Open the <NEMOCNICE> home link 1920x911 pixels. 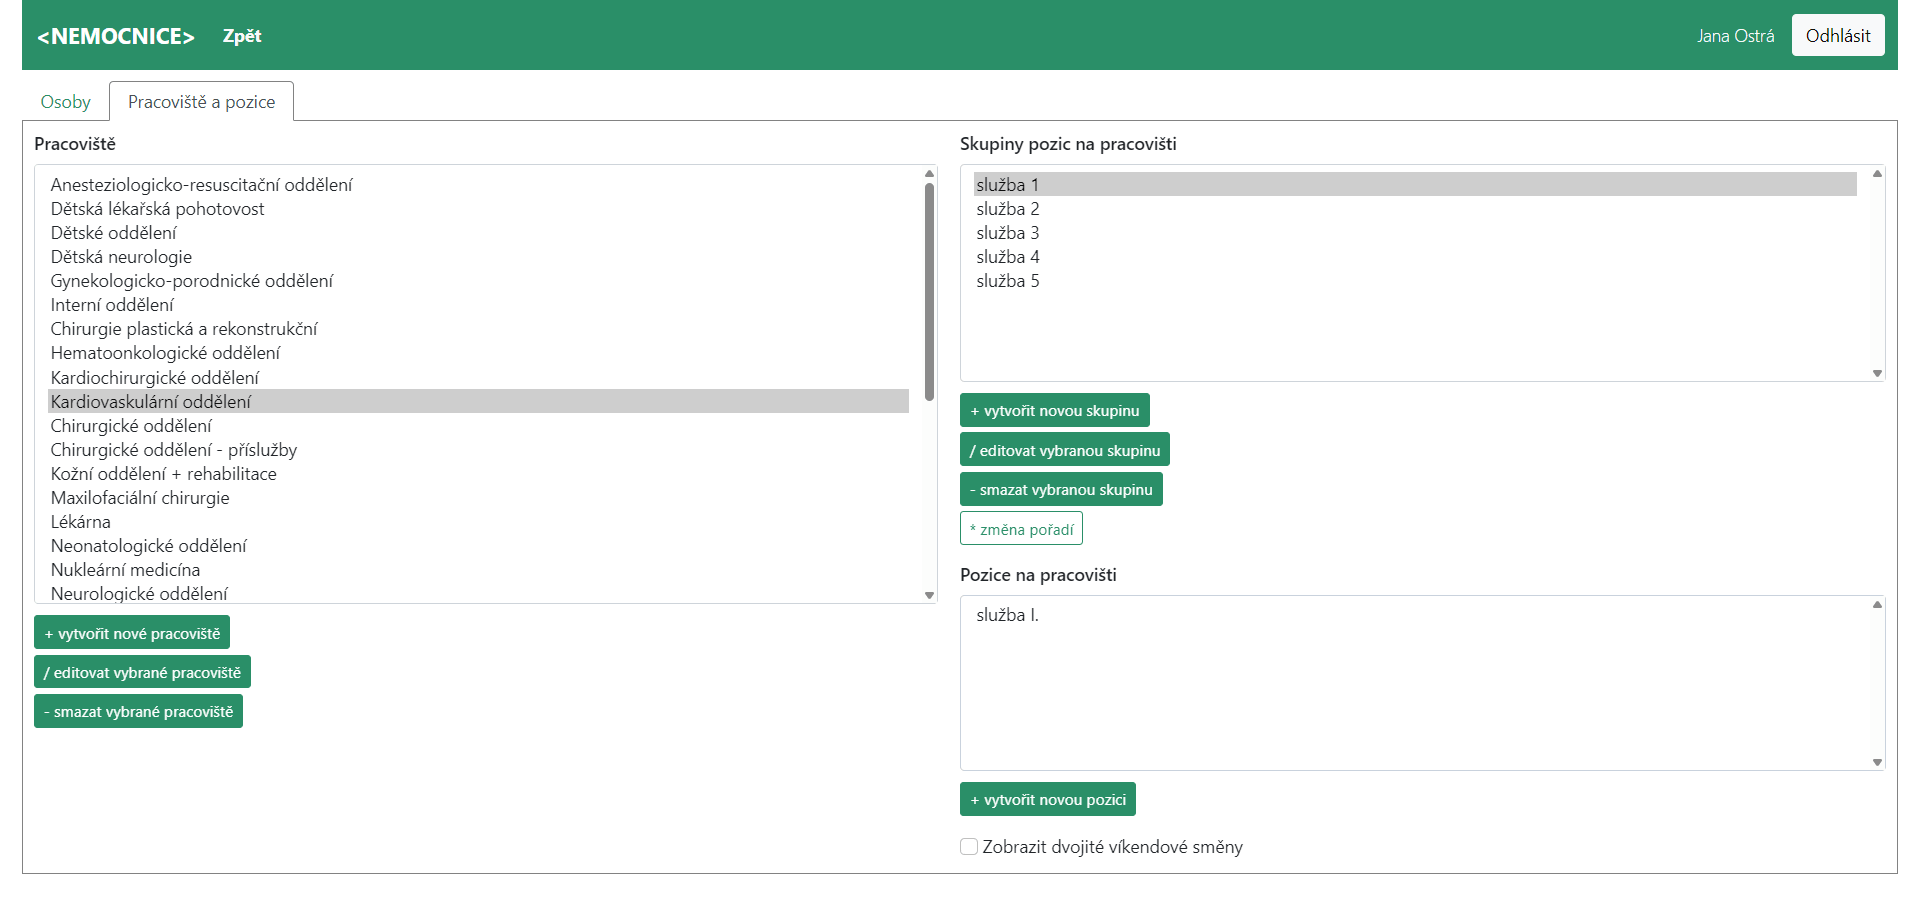[x=116, y=36]
